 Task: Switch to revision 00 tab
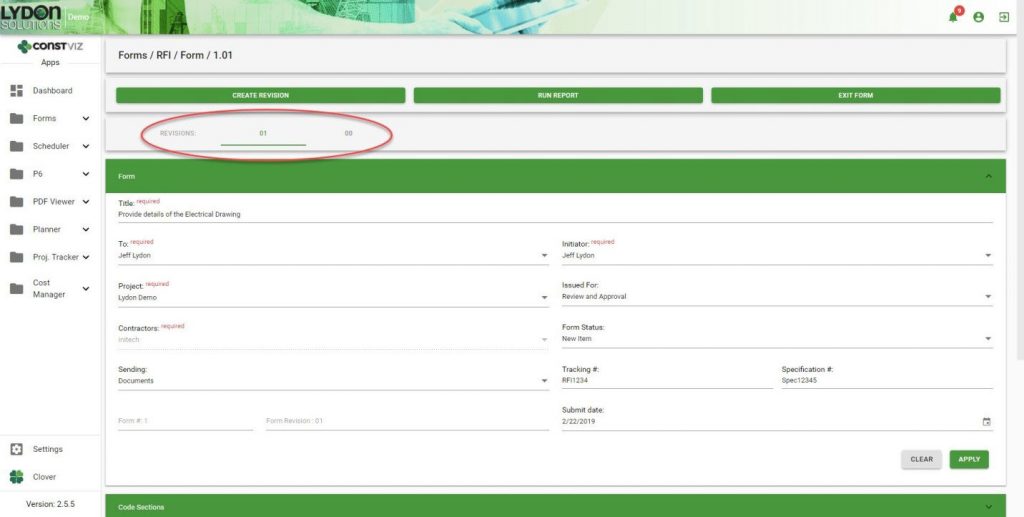point(348,133)
